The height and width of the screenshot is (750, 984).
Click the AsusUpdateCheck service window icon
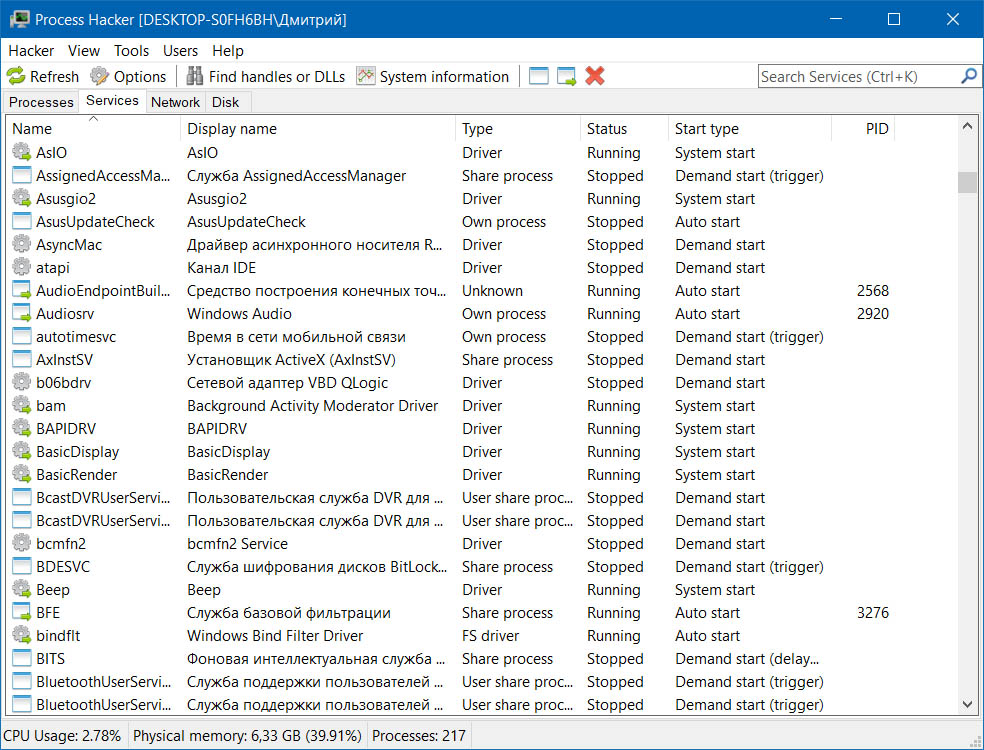tap(21, 222)
